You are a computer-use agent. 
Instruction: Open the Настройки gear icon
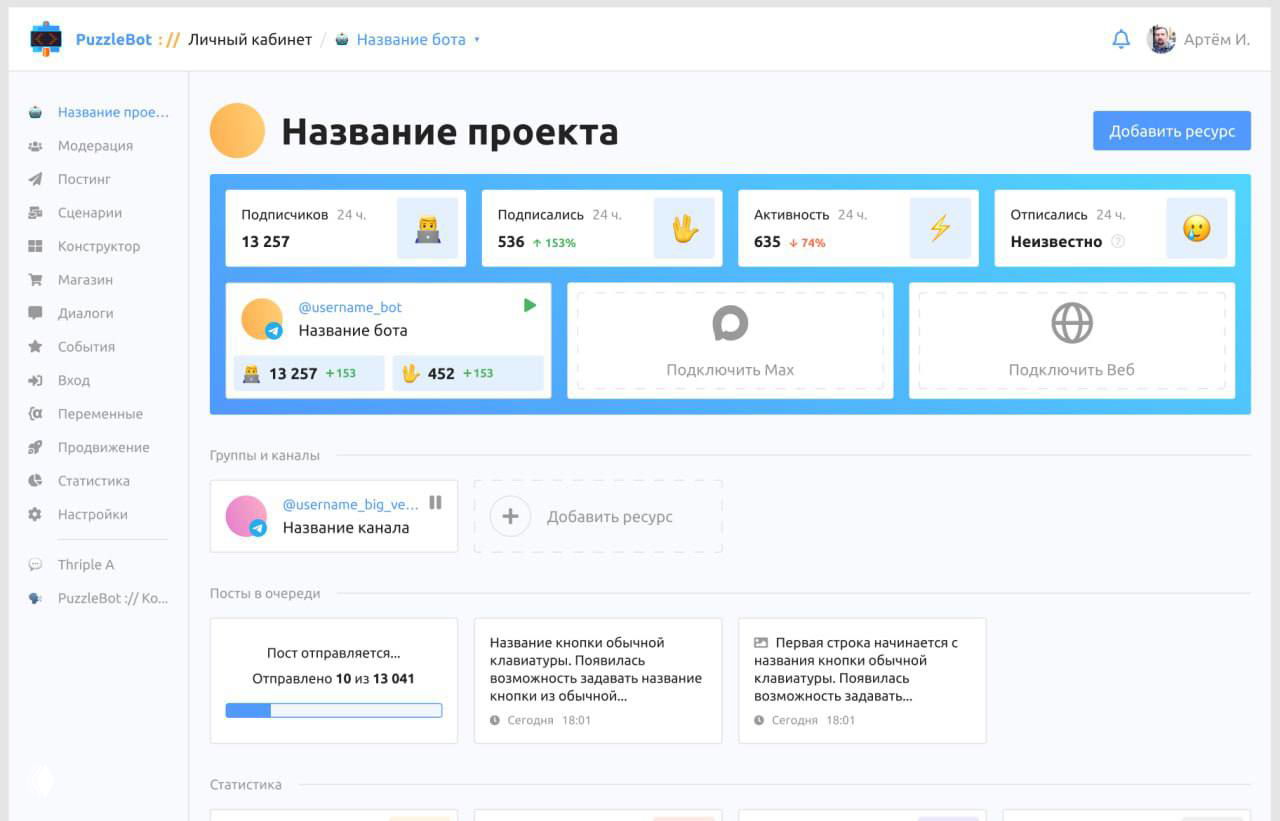coord(35,514)
